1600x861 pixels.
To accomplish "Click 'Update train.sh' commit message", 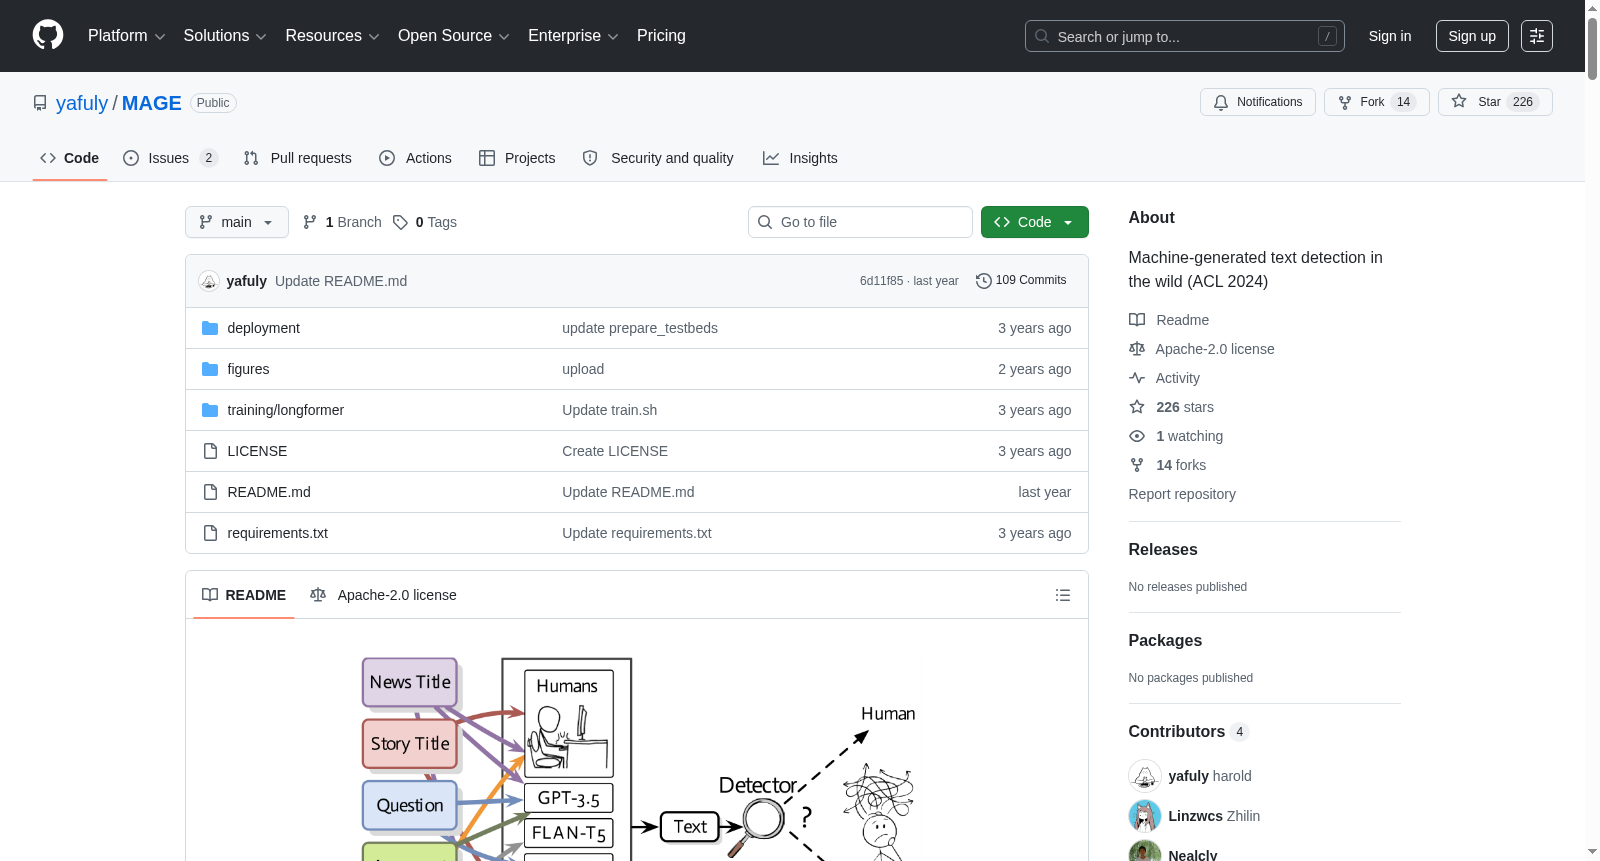I will [x=609, y=410].
